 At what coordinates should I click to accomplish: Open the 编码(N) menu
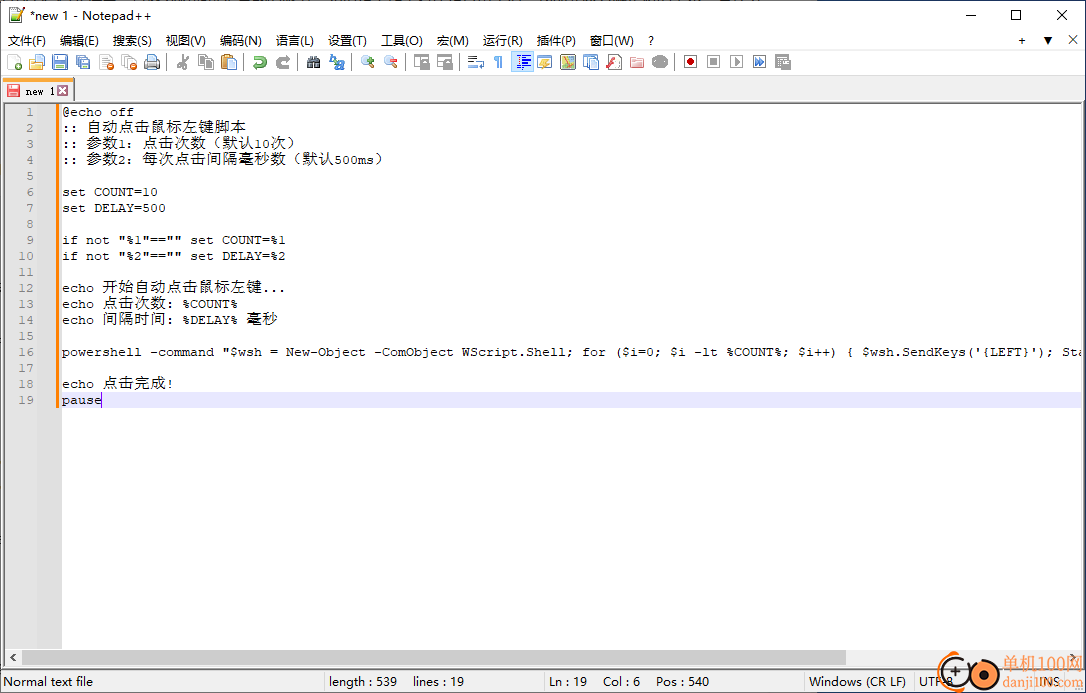tap(240, 41)
